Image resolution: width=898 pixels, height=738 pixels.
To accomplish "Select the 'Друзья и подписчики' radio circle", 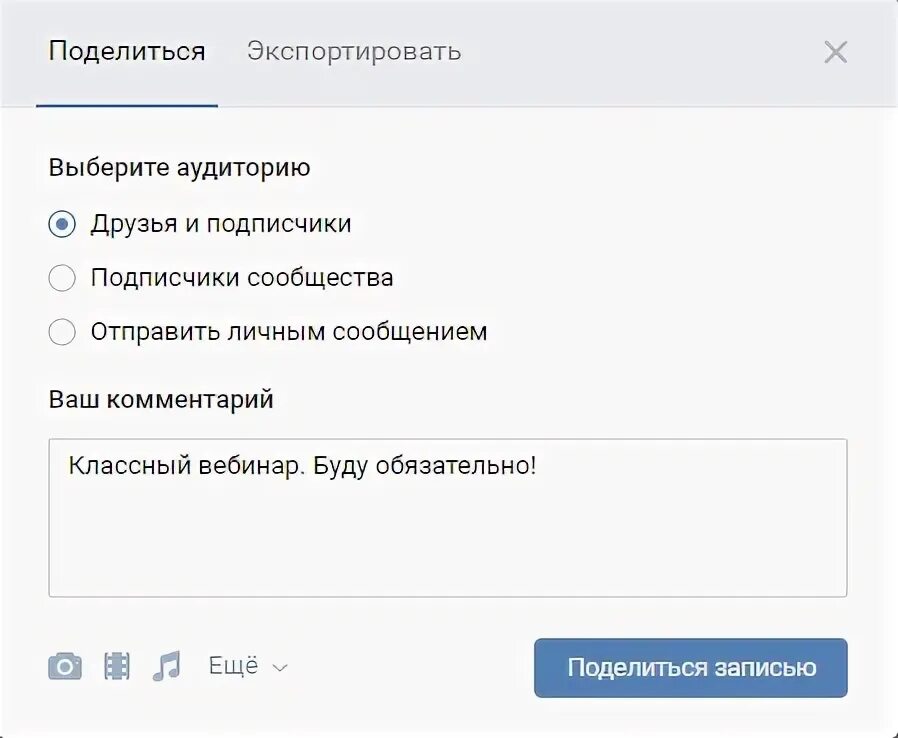I will pyautogui.click(x=62, y=224).
